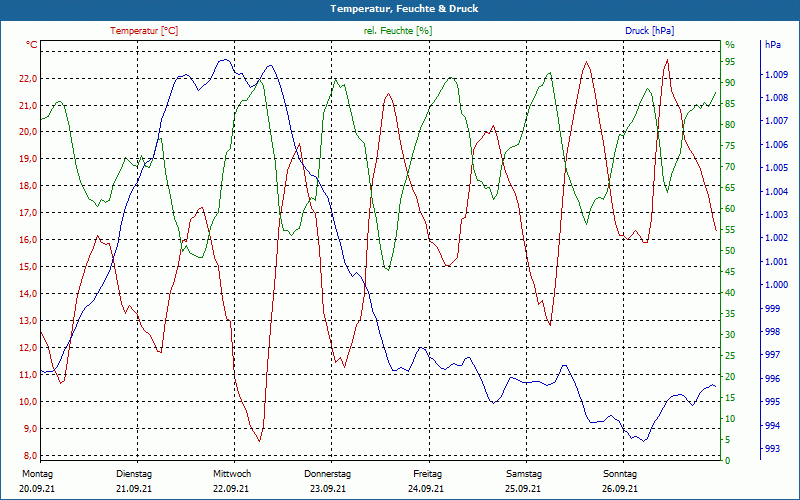Click the pressure tick '1.003'

[777, 215]
